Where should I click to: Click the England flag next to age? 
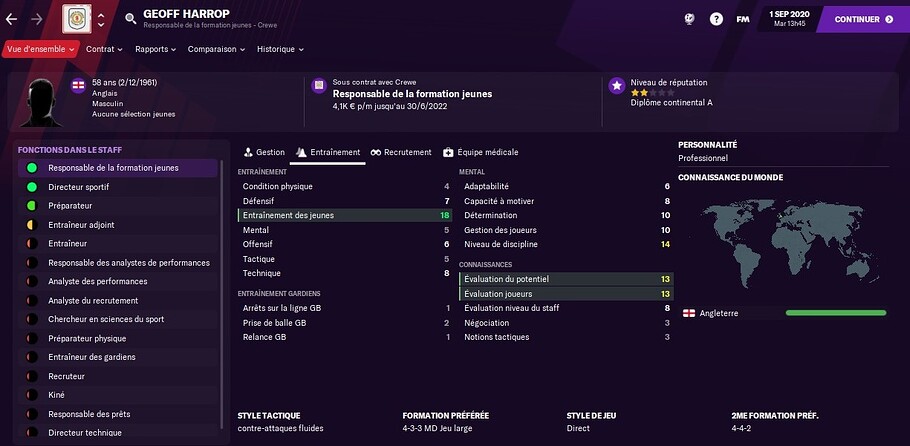click(76, 83)
